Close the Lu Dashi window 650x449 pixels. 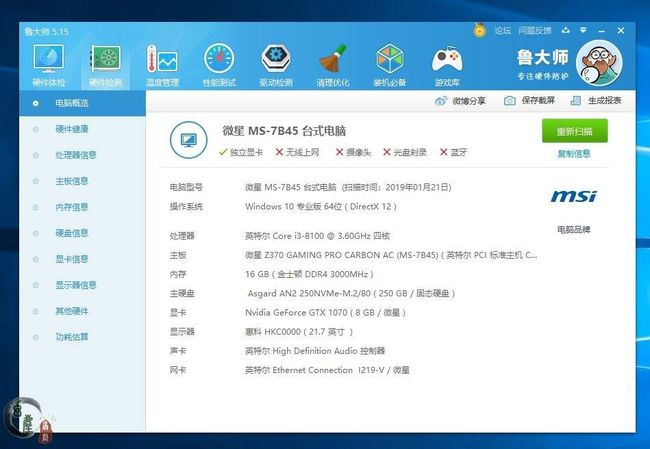(621, 30)
